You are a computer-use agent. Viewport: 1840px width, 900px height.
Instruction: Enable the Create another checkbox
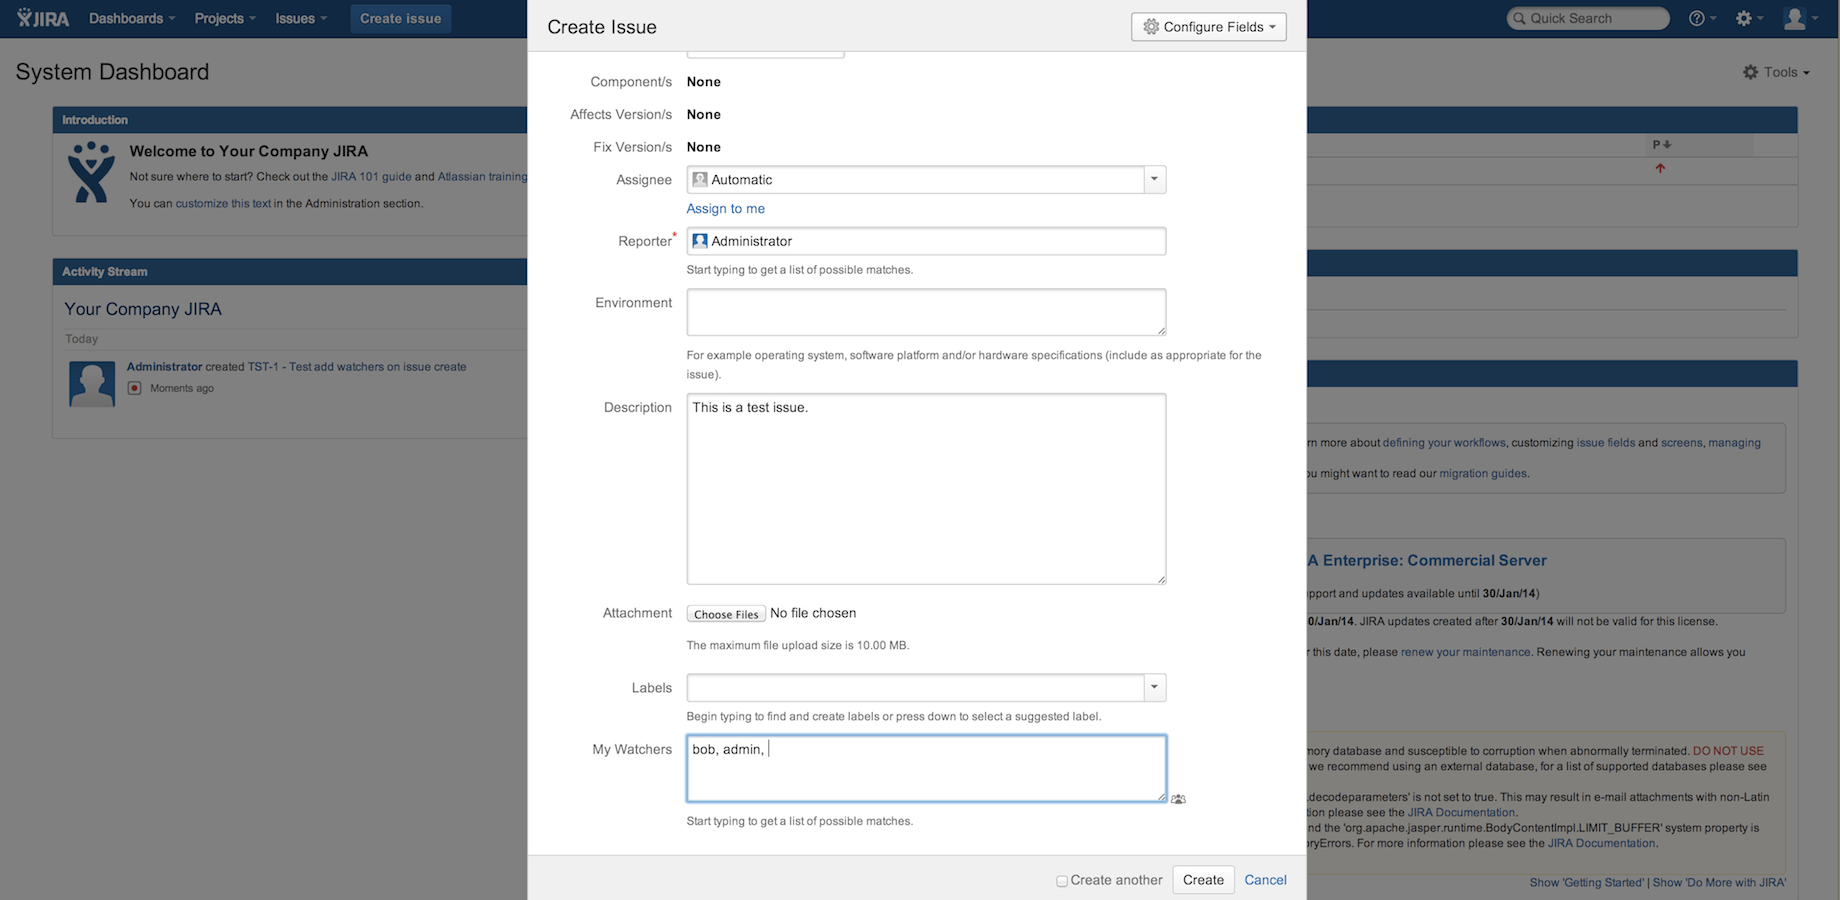(1062, 880)
